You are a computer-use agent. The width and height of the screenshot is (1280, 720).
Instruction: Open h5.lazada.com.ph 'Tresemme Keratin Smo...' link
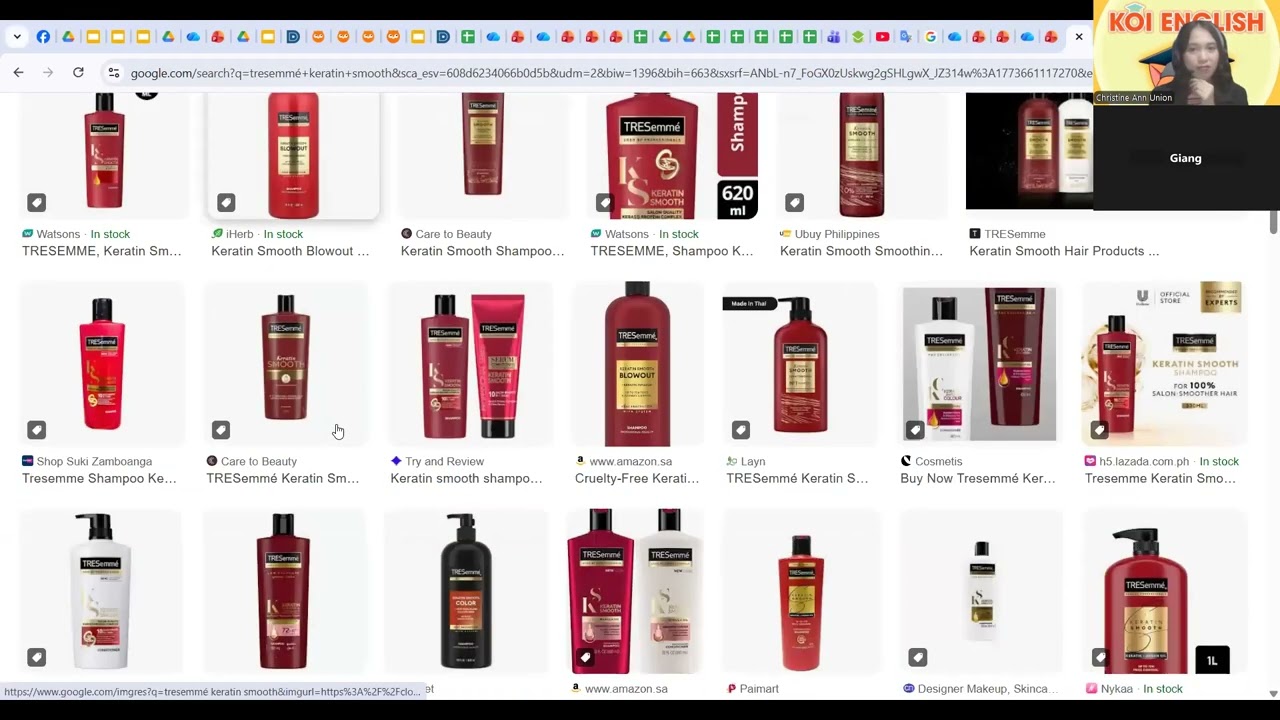coord(1160,478)
